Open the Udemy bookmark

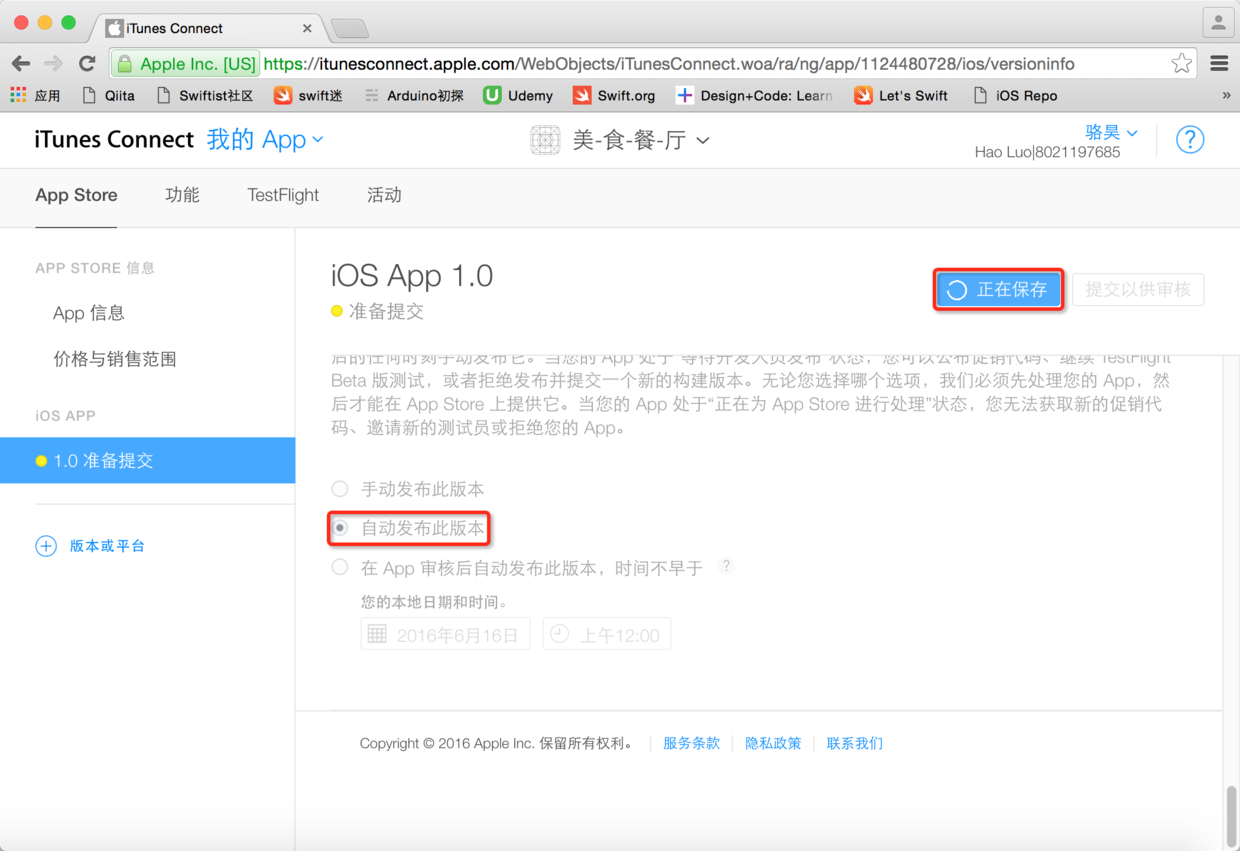(518, 95)
